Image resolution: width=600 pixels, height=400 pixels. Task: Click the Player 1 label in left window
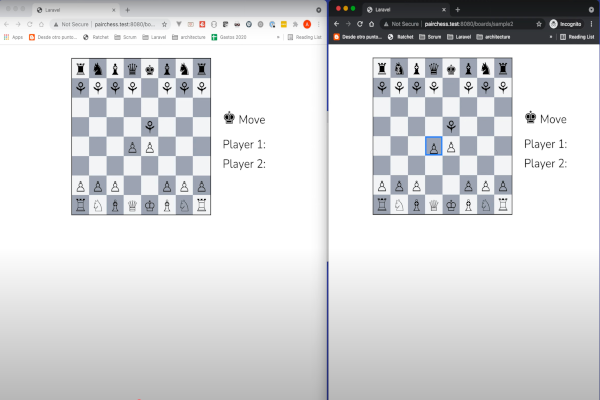[x=244, y=144]
